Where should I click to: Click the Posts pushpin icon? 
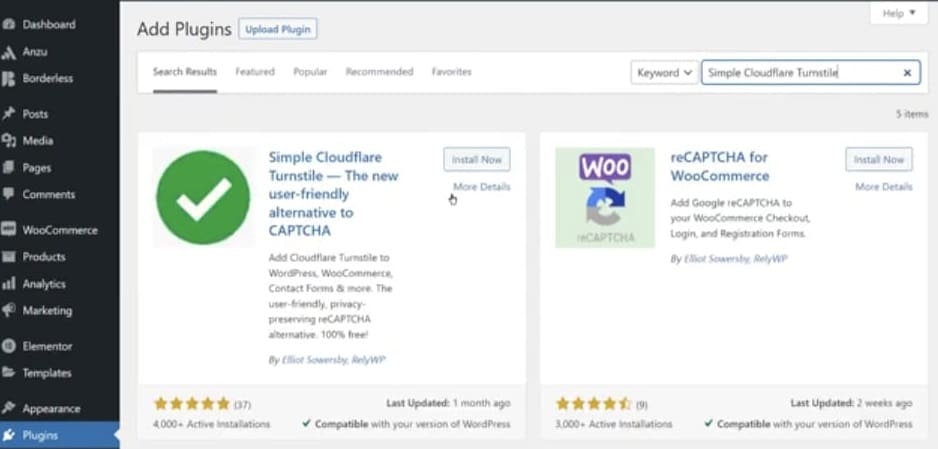[8, 114]
